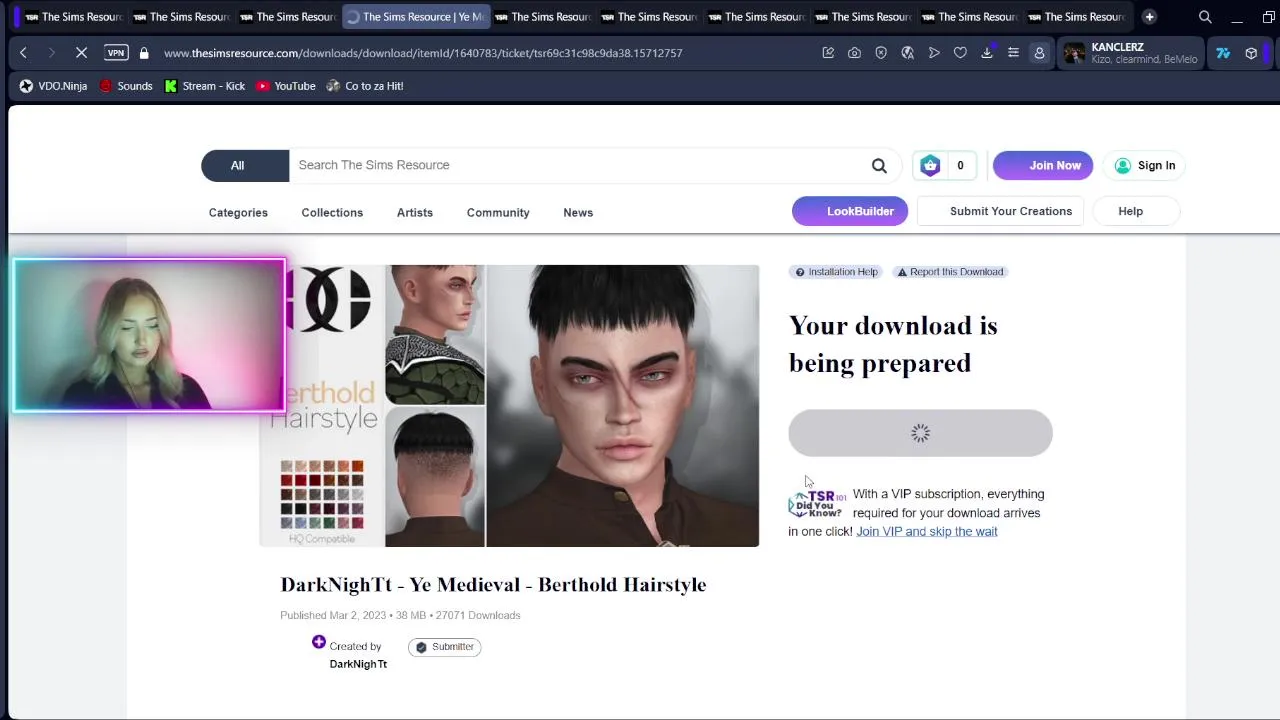
Task: Click the Submitter badge
Action: point(444,647)
